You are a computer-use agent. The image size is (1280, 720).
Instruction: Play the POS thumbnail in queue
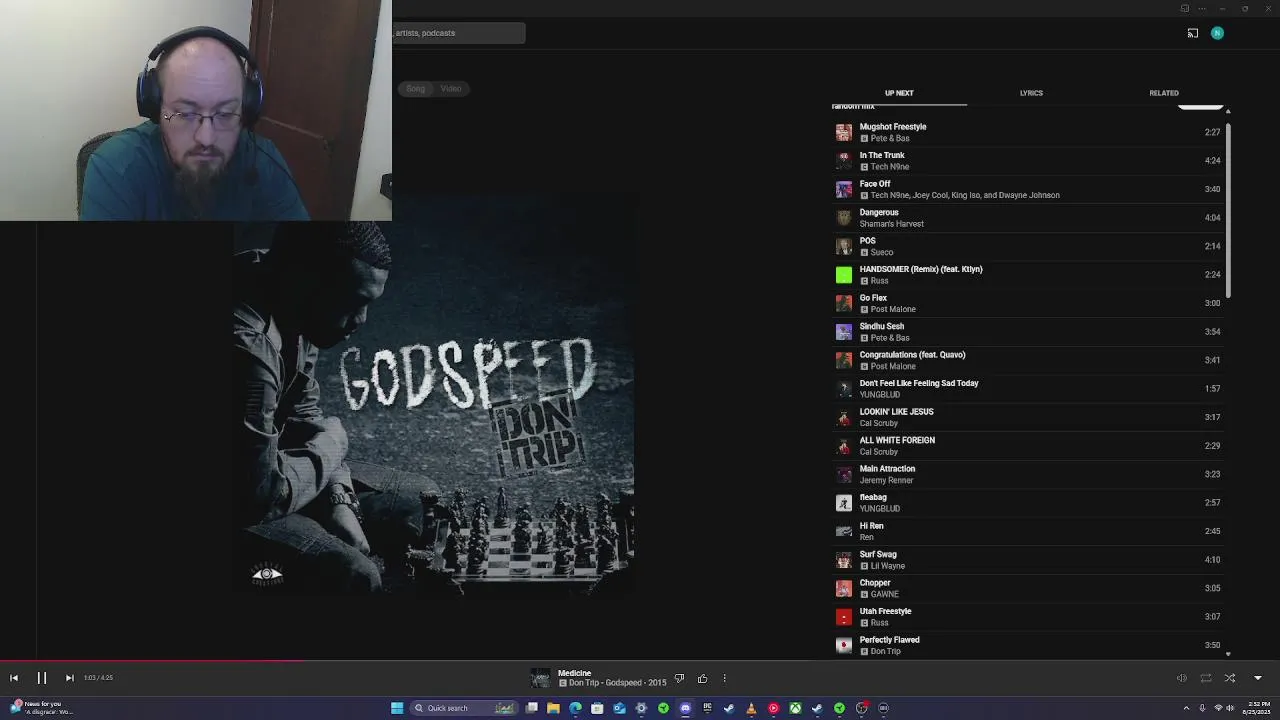[x=844, y=246]
